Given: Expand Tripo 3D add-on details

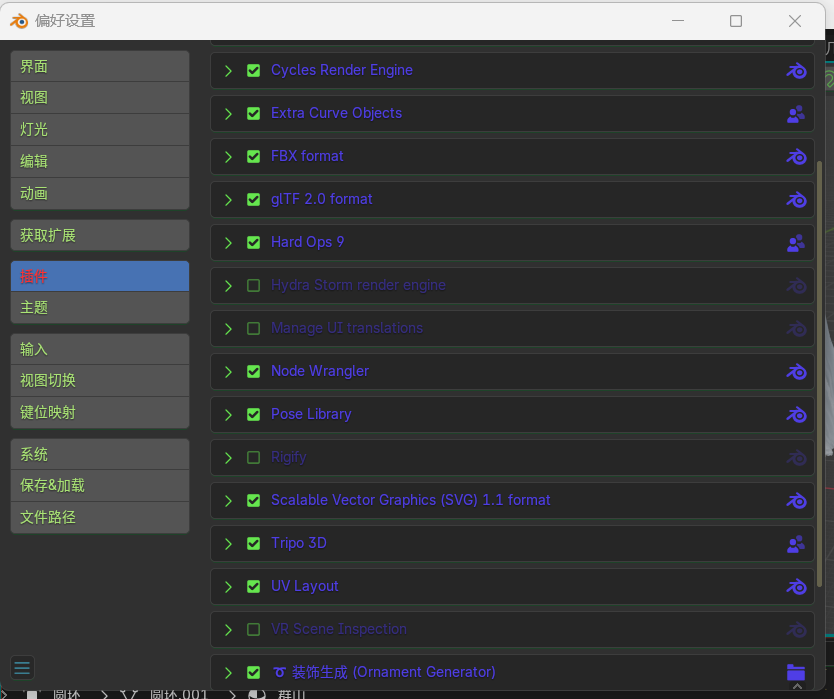Looking at the screenshot, I should [x=228, y=544].
